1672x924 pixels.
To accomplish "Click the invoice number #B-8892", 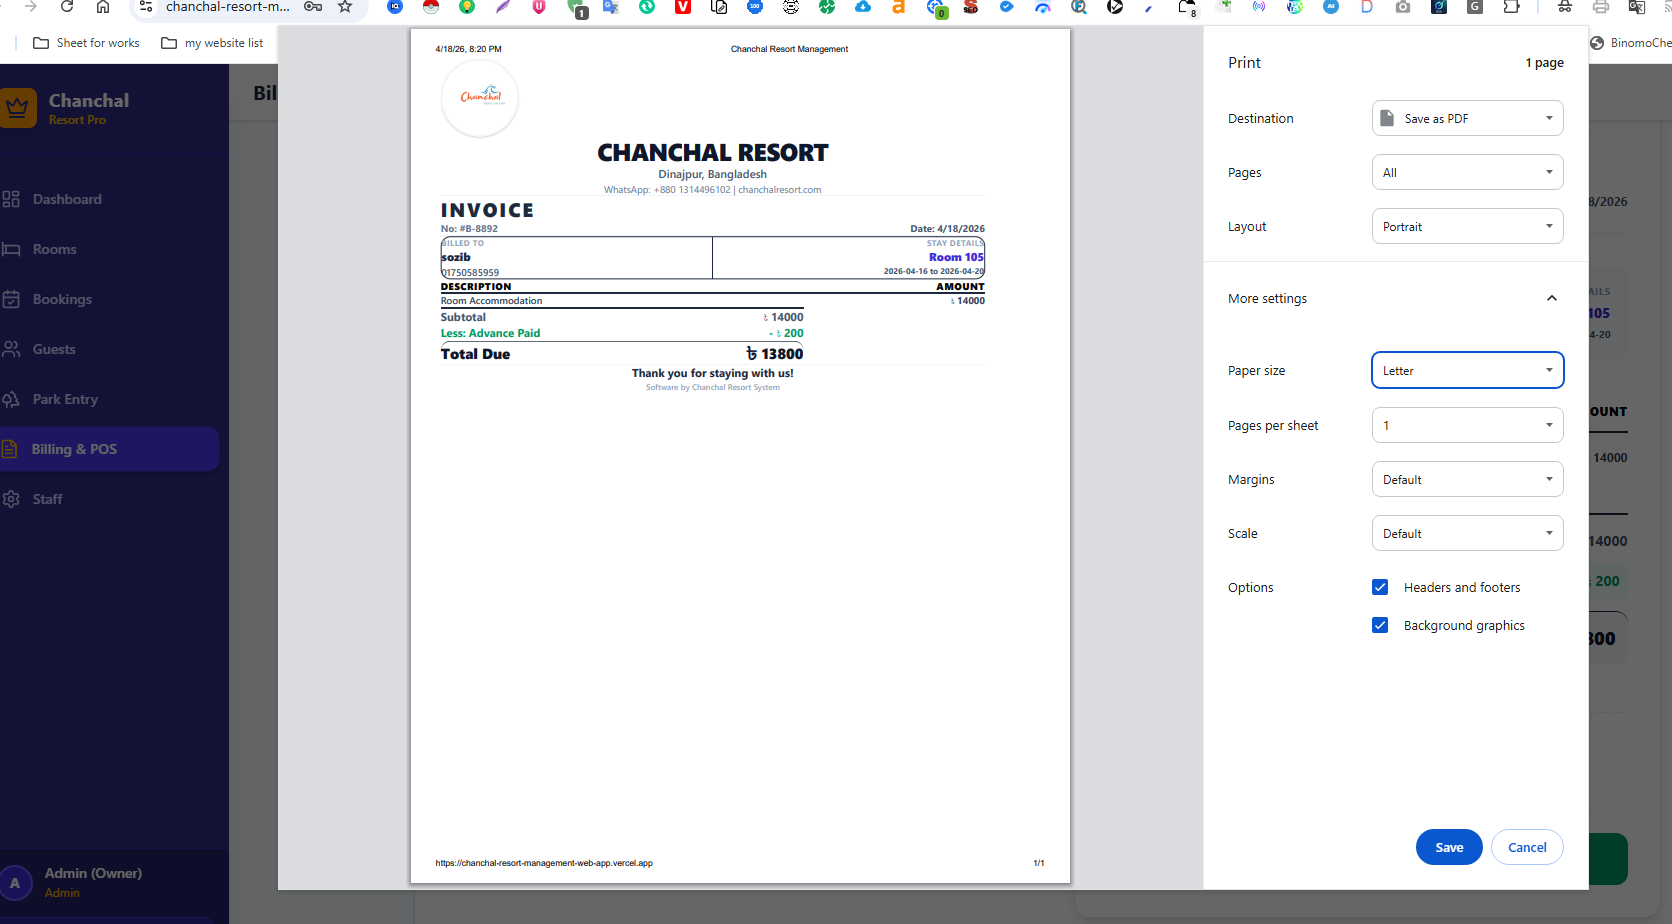I will (x=469, y=229).
